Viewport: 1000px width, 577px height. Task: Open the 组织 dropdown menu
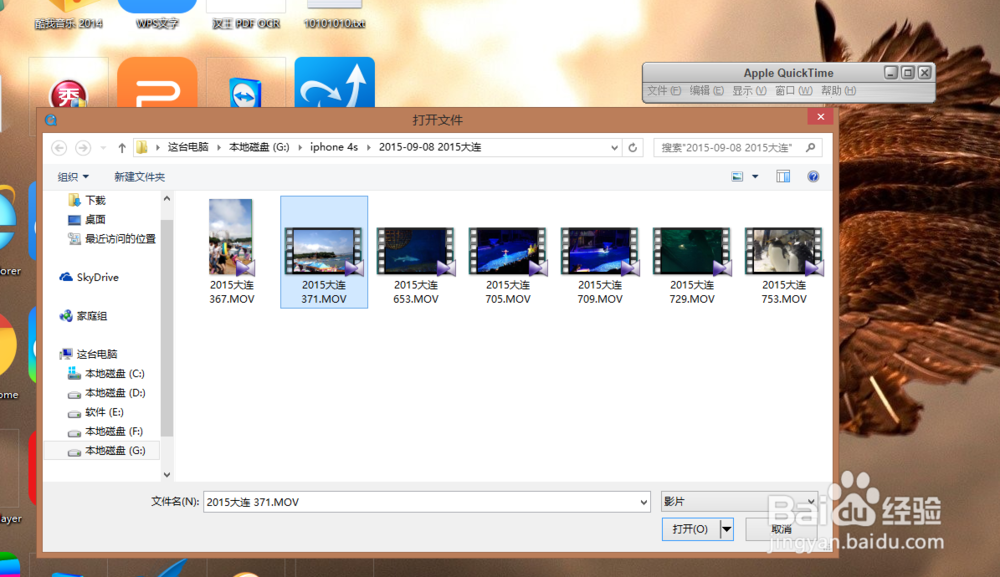click(73, 177)
